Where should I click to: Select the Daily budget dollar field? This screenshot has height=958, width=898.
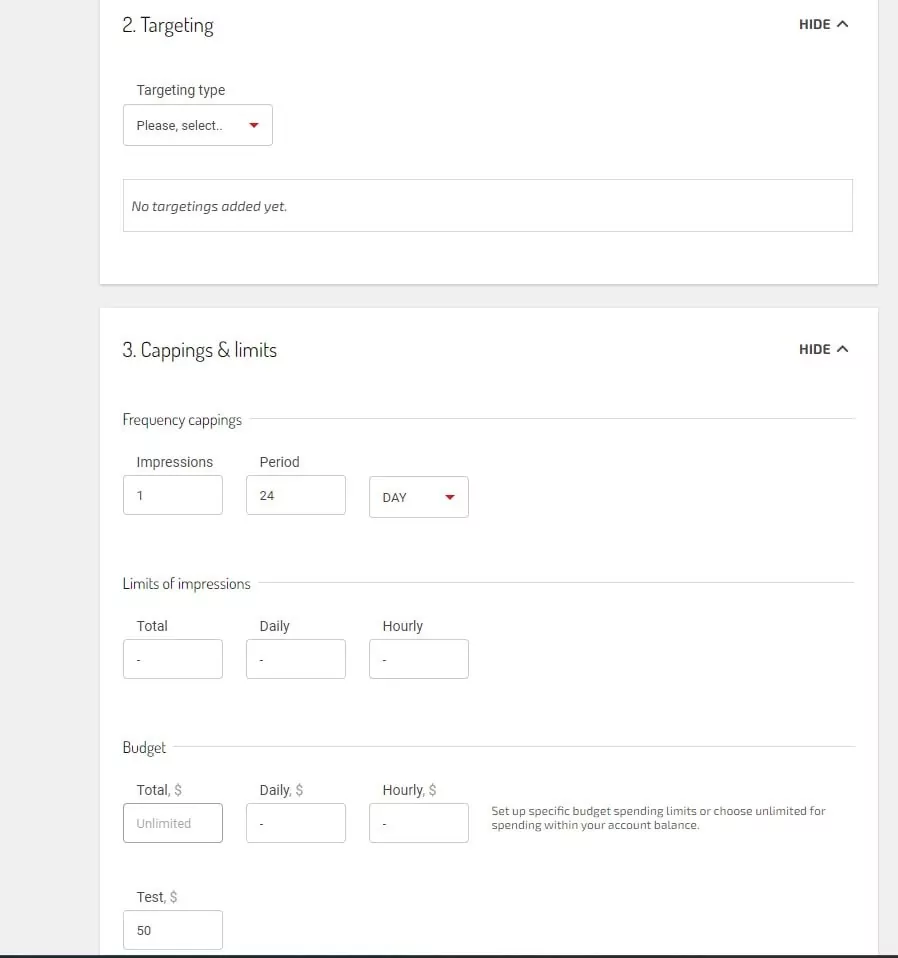click(x=295, y=823)
